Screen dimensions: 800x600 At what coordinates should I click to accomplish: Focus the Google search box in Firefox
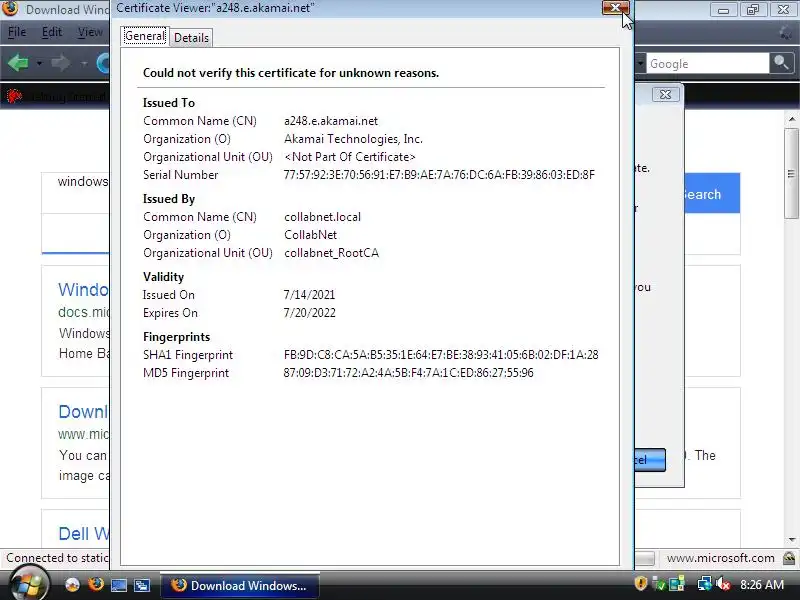[x=707, y=64]
